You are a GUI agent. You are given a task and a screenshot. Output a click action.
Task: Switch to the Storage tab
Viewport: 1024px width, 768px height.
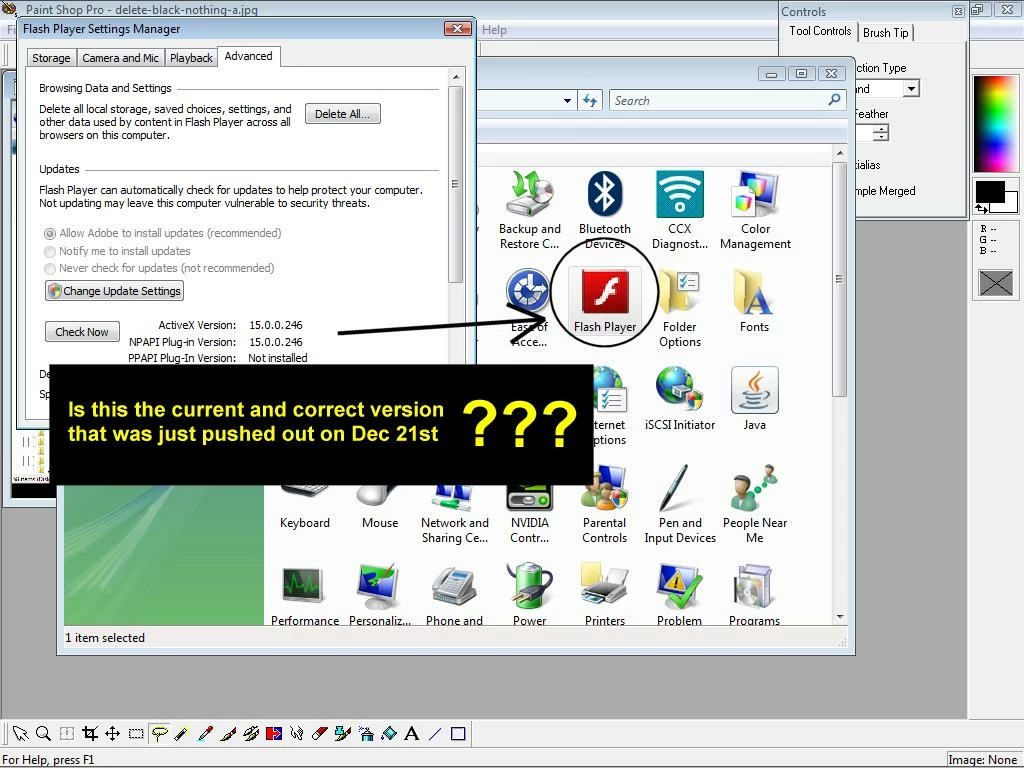click(51, 57)
